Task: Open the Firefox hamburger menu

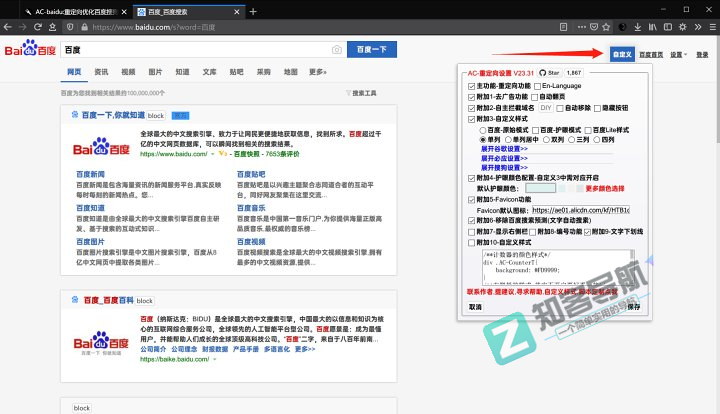Action: [x=713, y=27]
